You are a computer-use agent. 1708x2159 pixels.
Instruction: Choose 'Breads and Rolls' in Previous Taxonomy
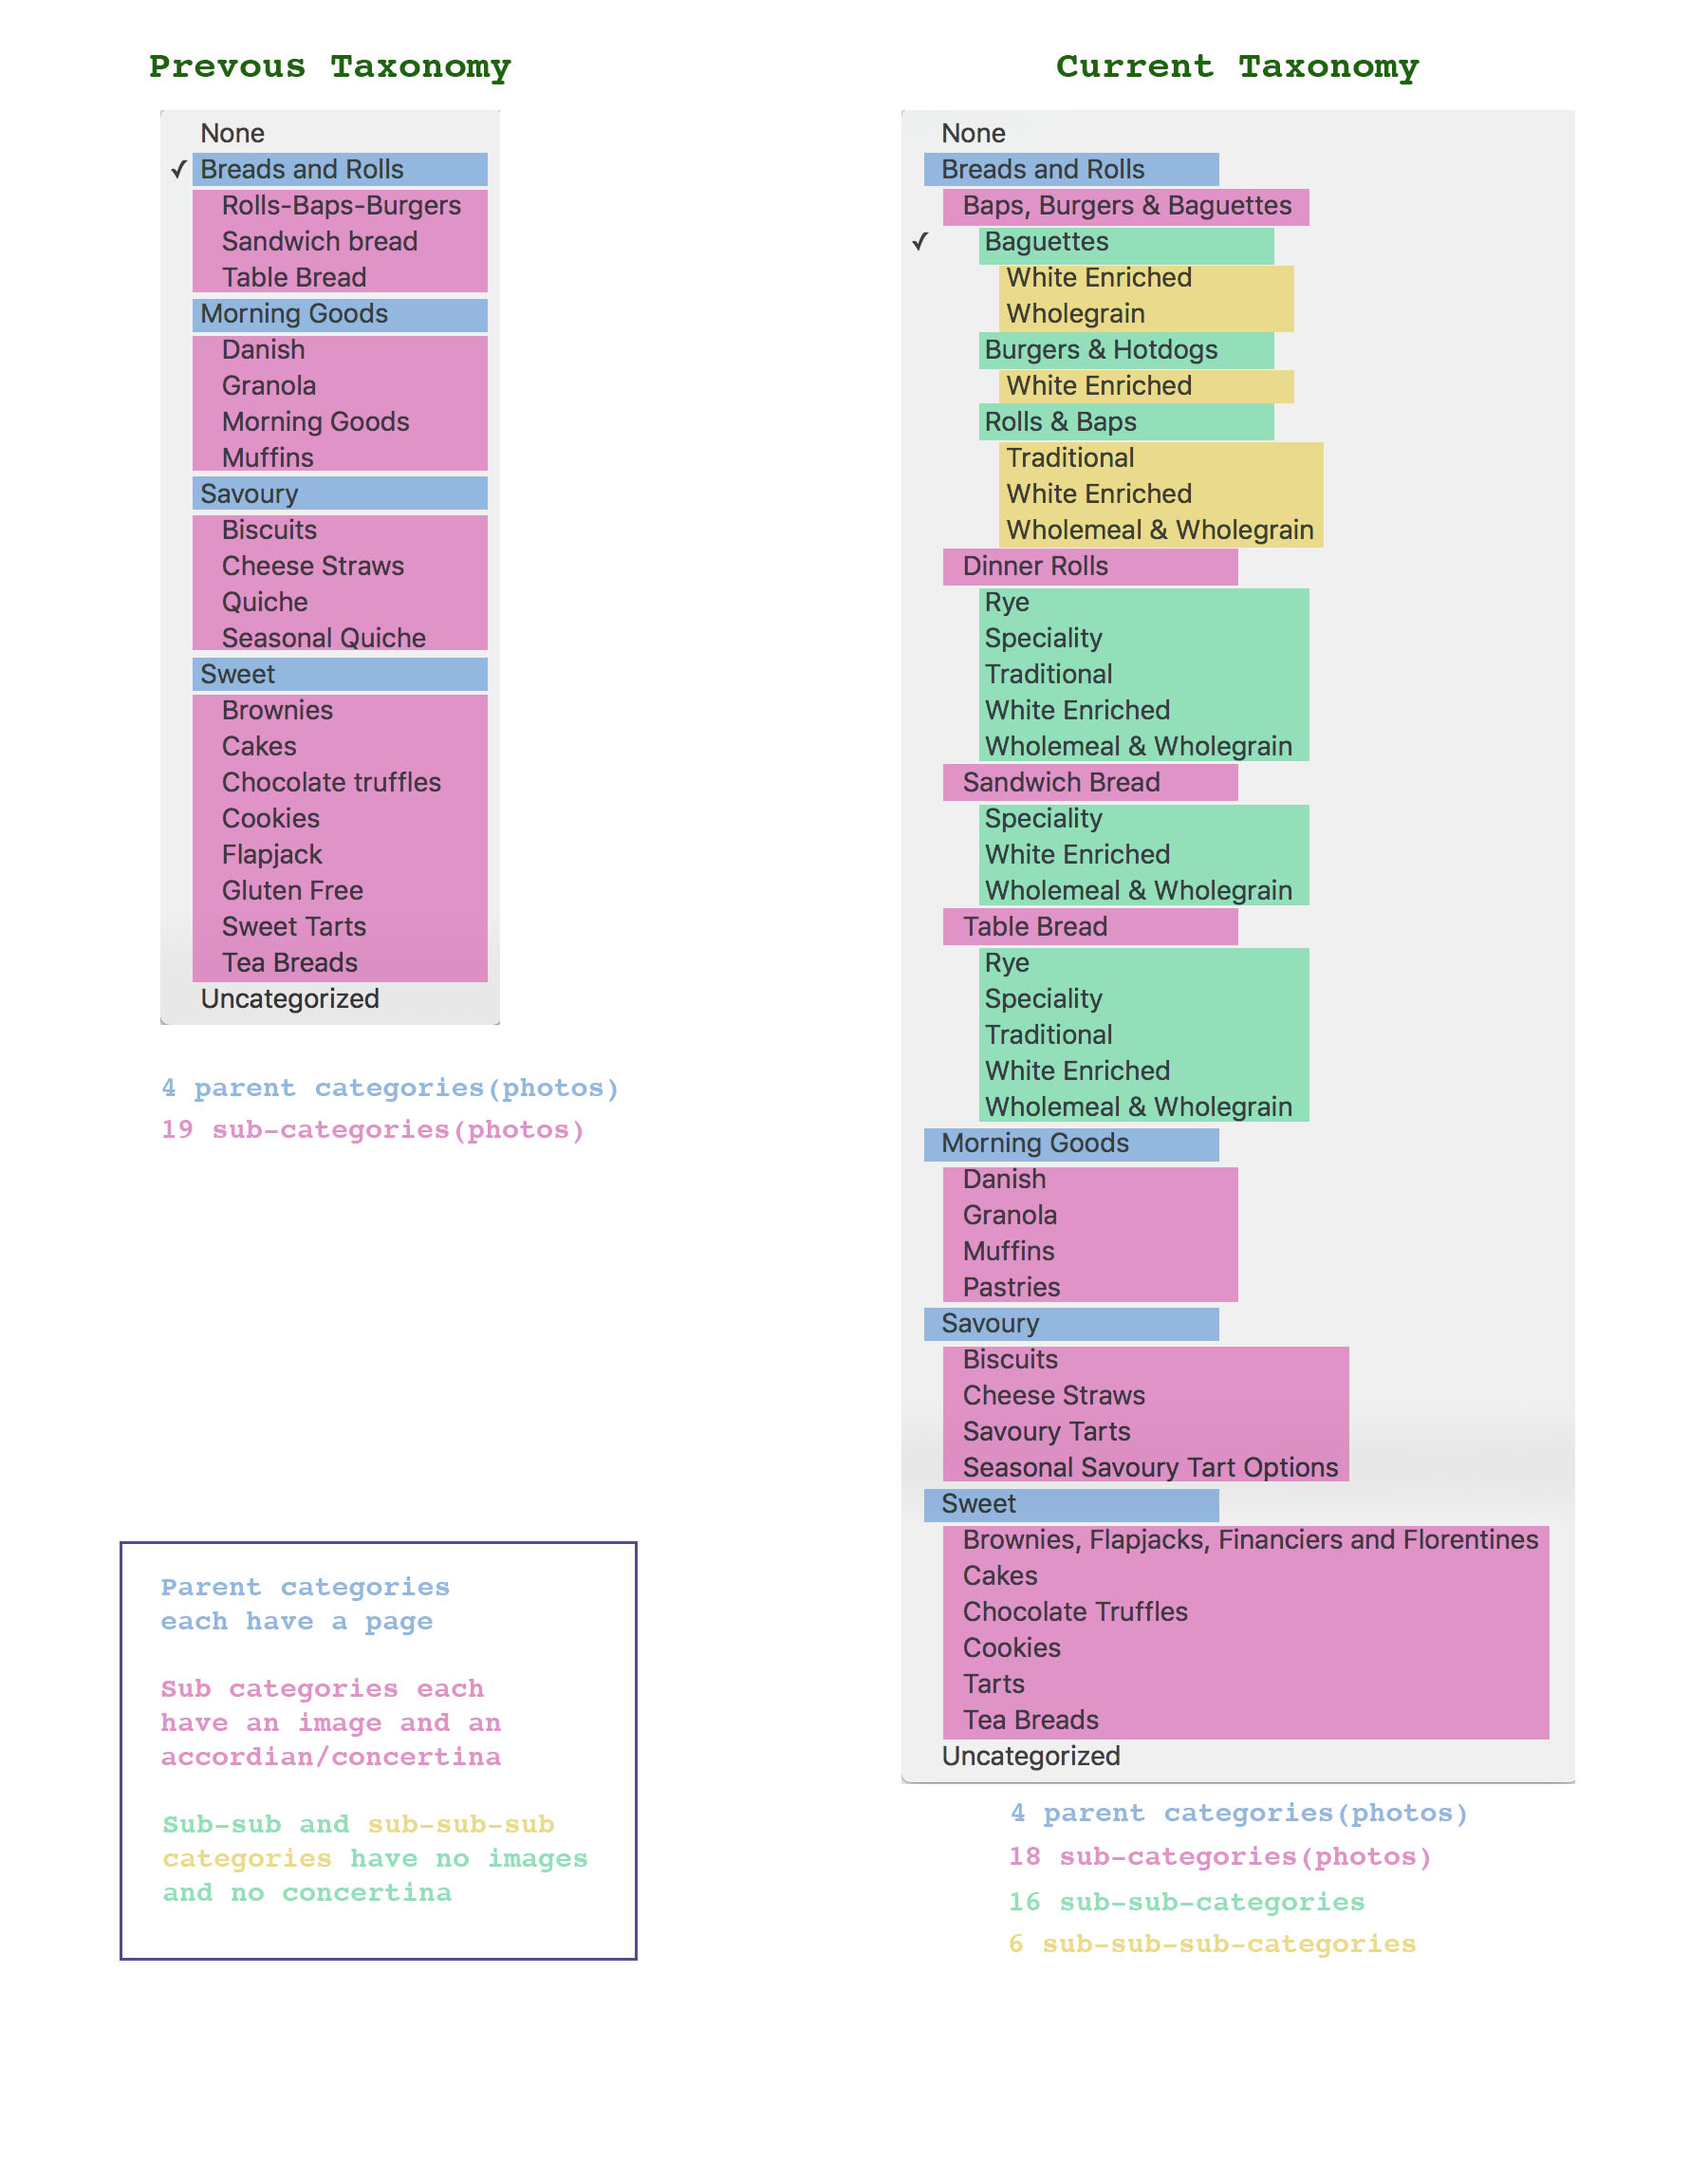coord(340,169)
